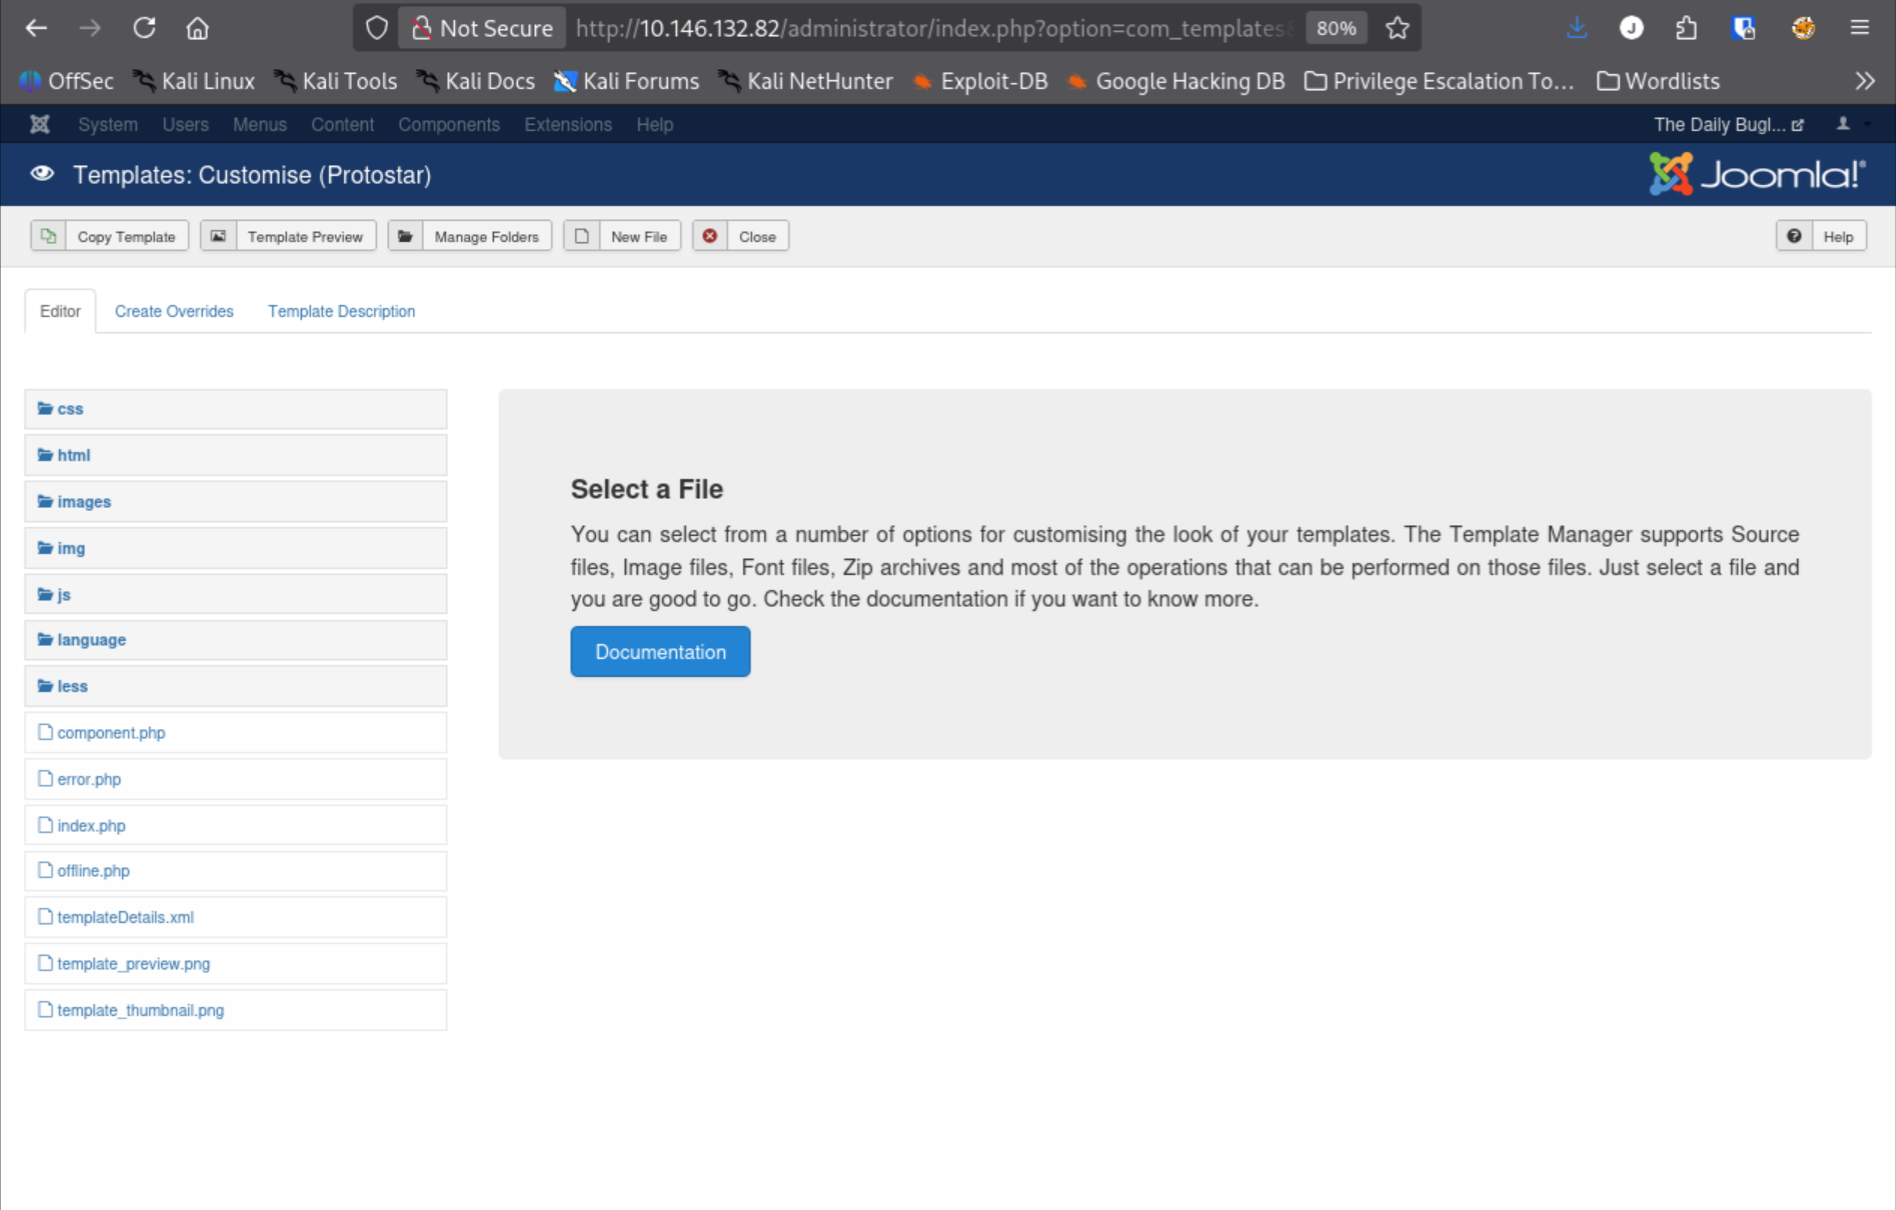Open the Downloads panel arrow
1896x1210 pixels.
1577,28
